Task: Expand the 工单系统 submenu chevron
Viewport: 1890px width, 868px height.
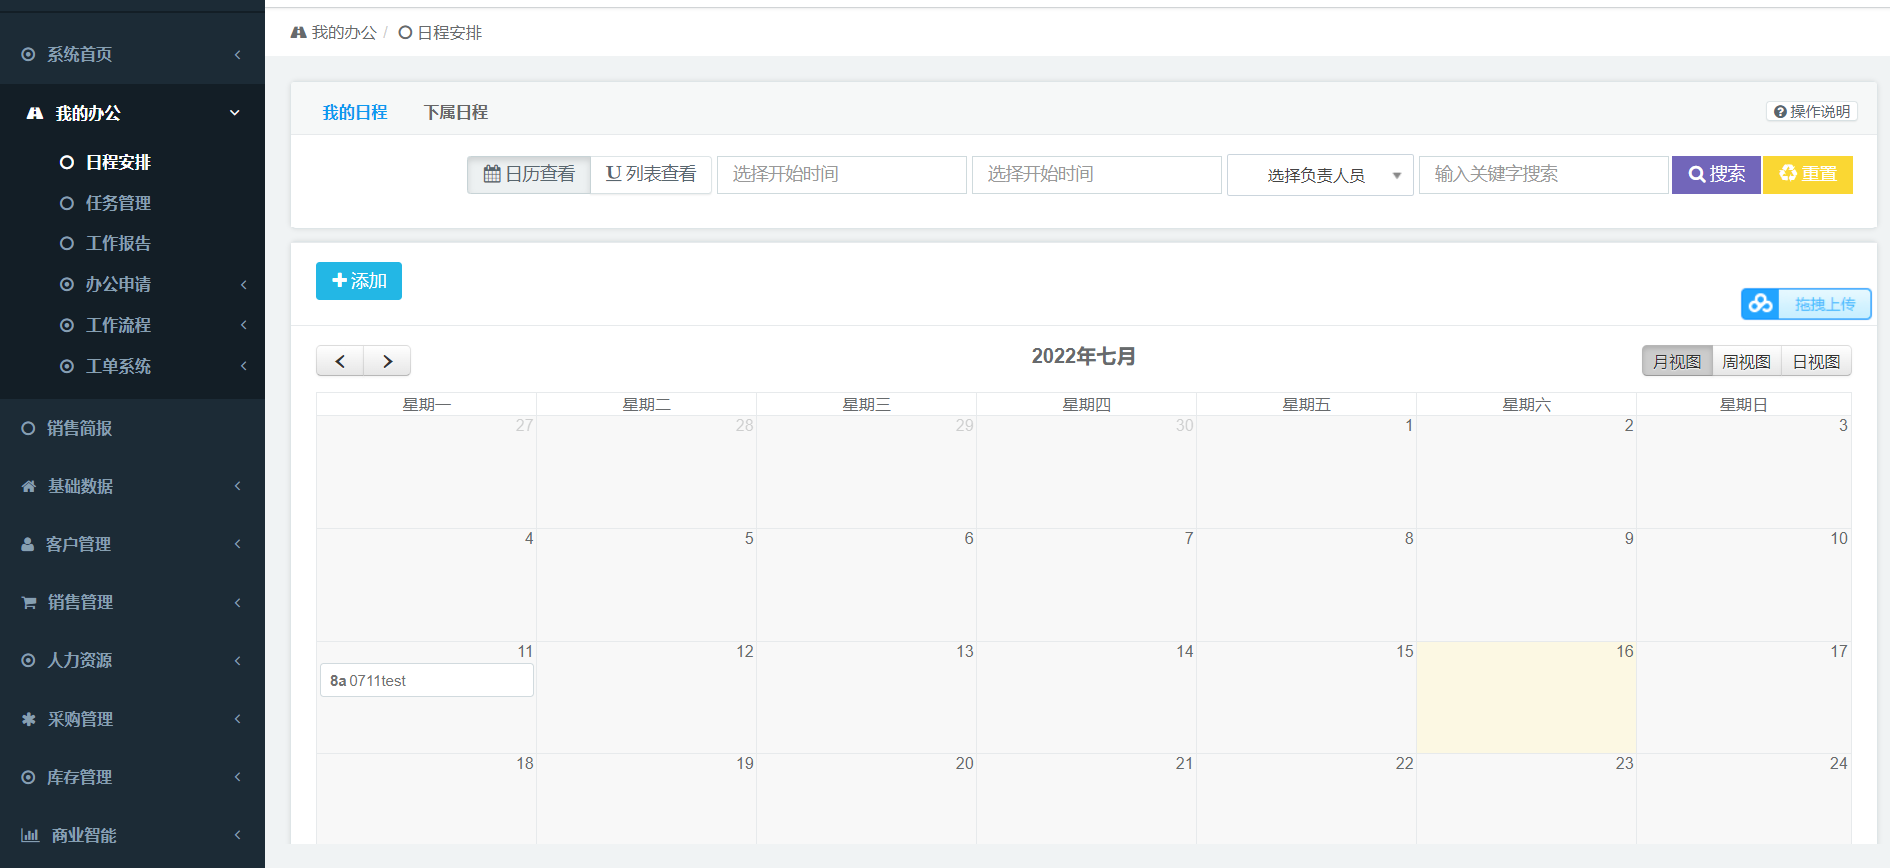Action: (x=244, y=366)
